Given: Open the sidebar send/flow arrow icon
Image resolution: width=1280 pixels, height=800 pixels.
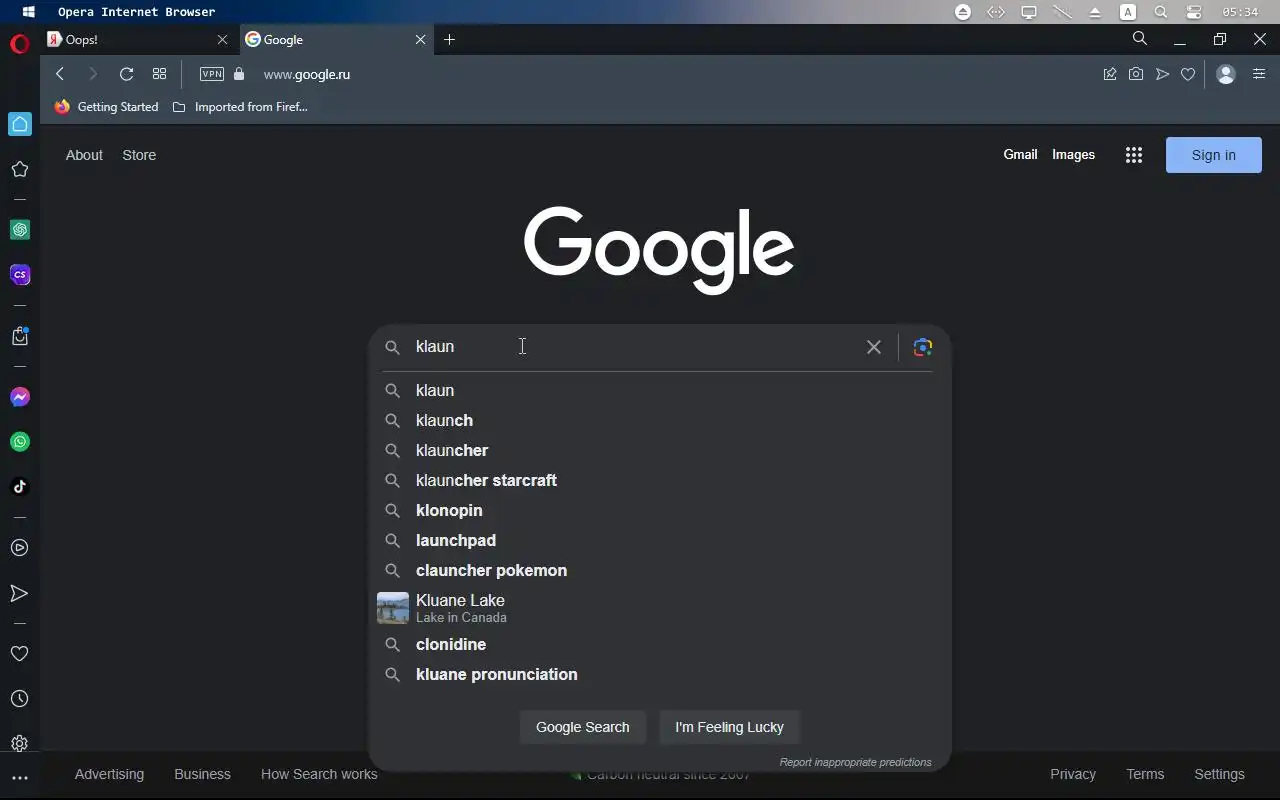Looking at the screenshot, I should pos(19,594).
